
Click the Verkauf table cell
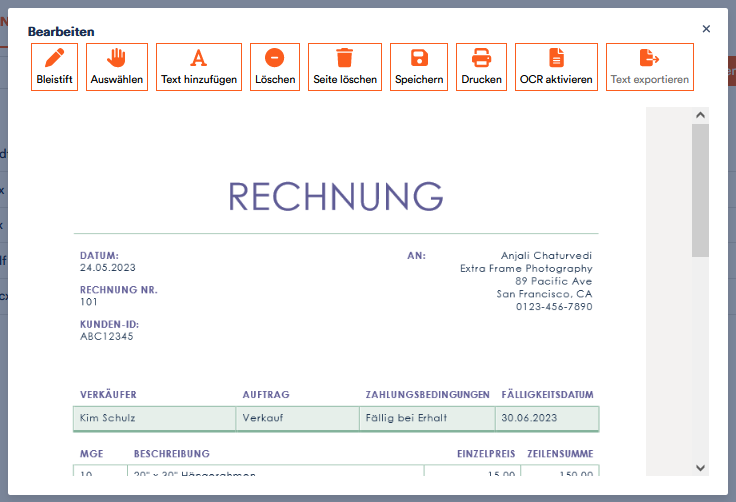tap(298, 418)
